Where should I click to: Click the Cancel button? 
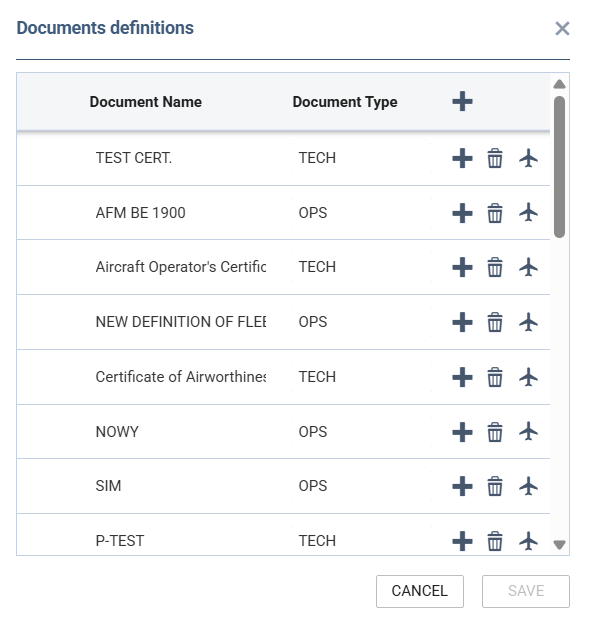pyautogui.click(x=420, y=591)
